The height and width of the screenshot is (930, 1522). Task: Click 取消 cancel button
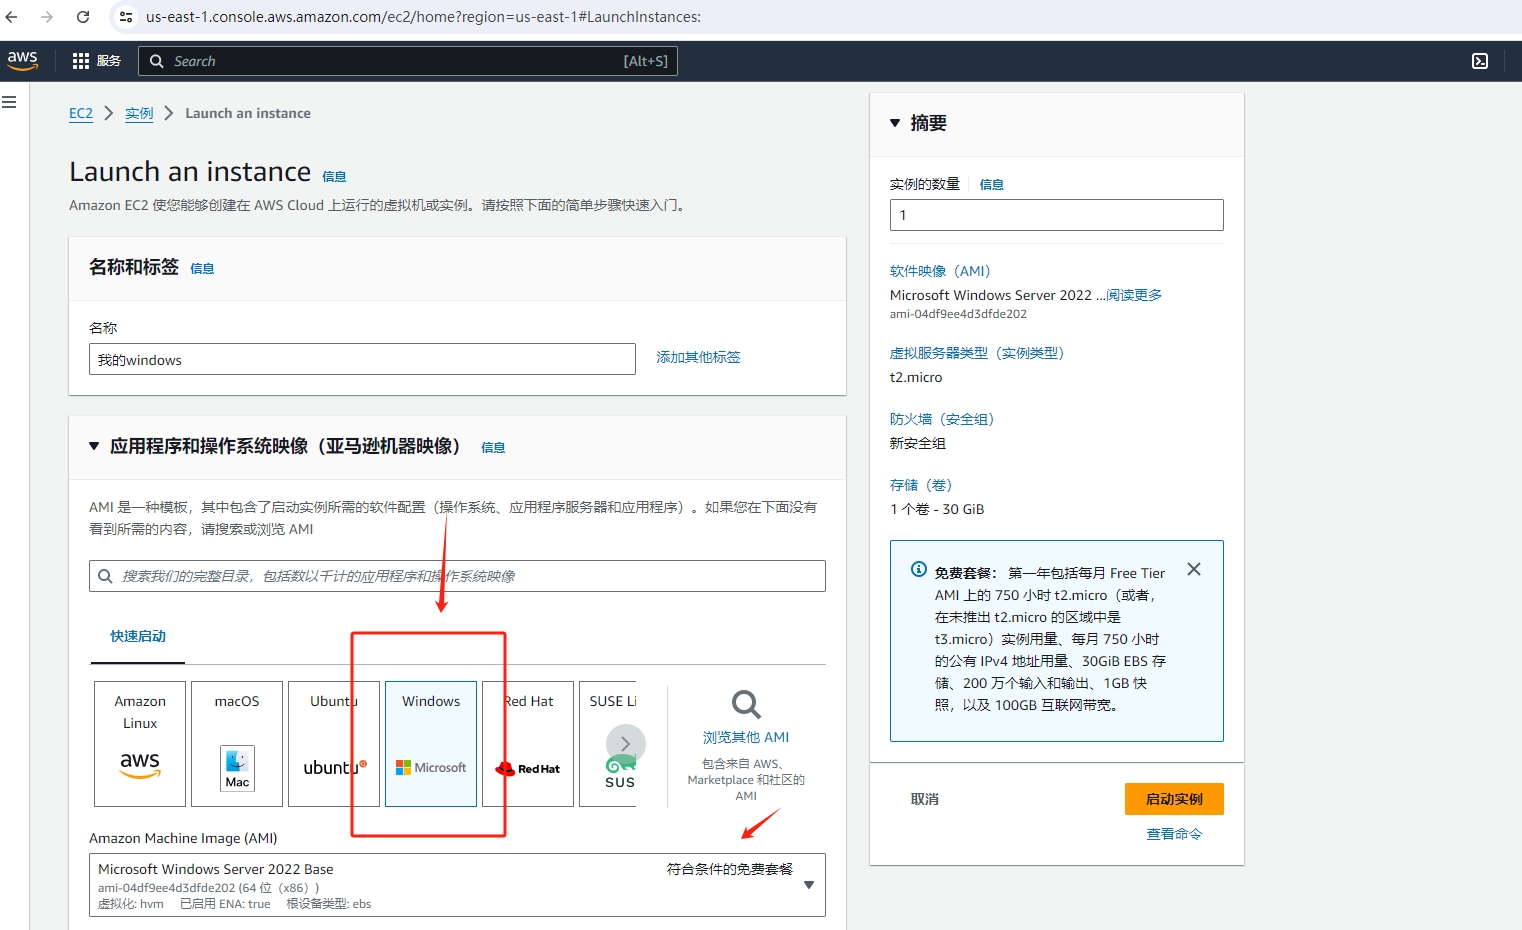(x=925, y=799)
